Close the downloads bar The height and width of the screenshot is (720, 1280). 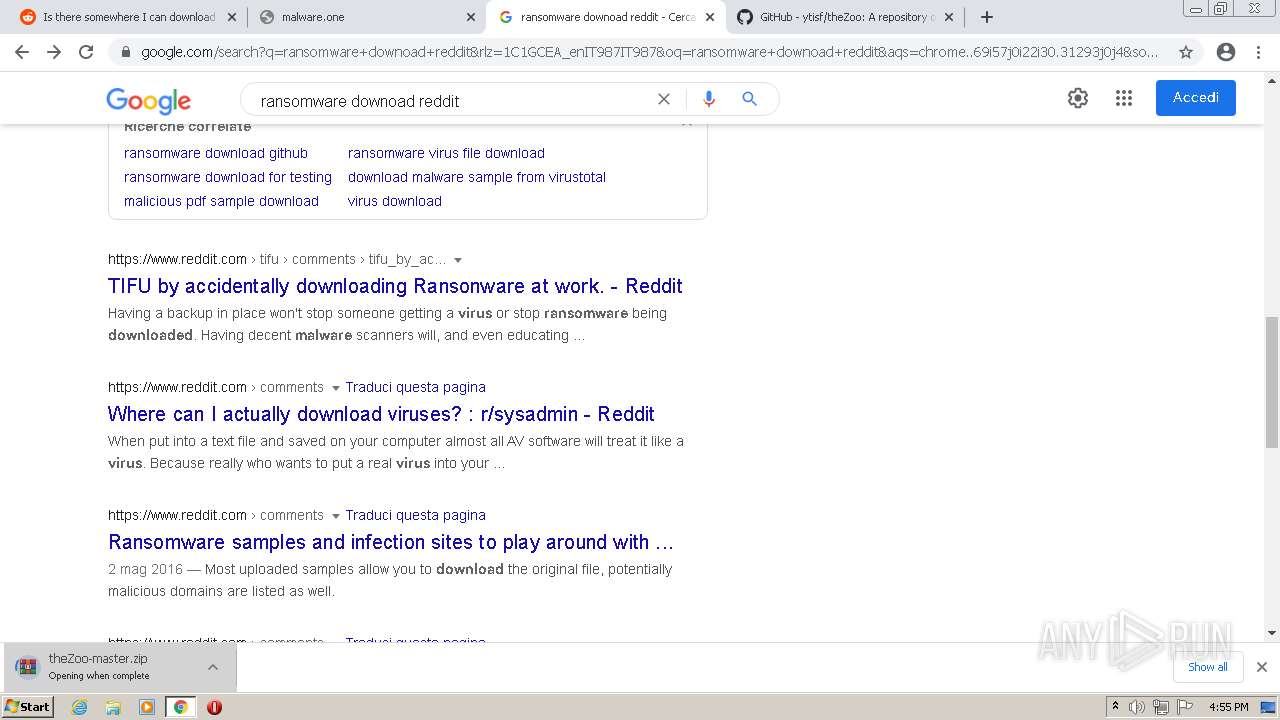point(1262,667)
